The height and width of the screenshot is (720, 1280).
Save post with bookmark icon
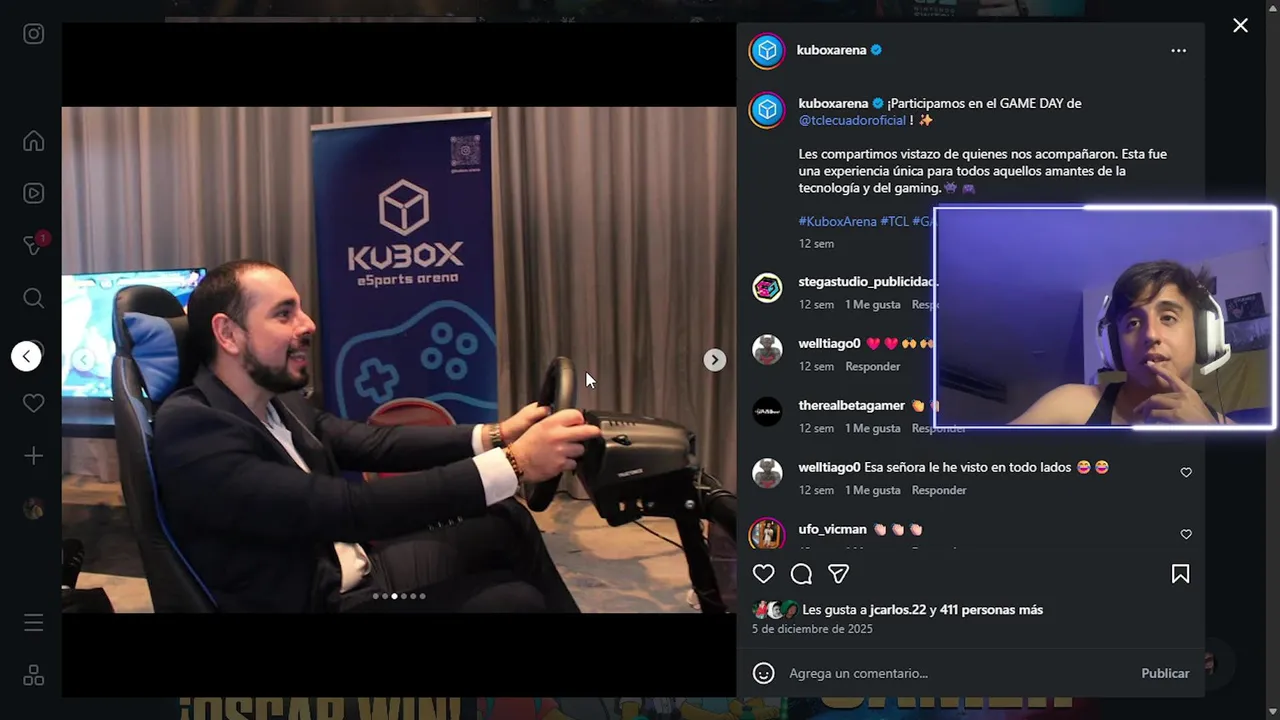coord(1181,574)
